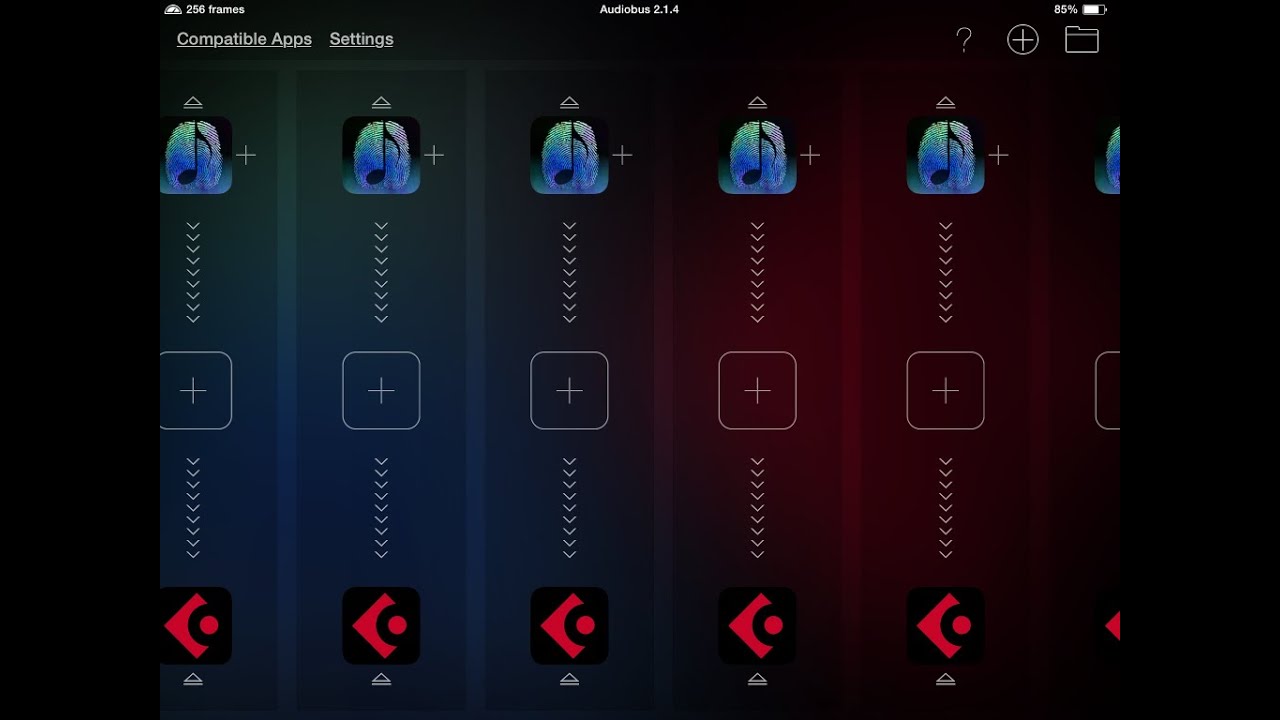Add effect in third pipeline's empty slot
Screen dimensions: 1280x720
pyautogui.click(x=569, y=390)
